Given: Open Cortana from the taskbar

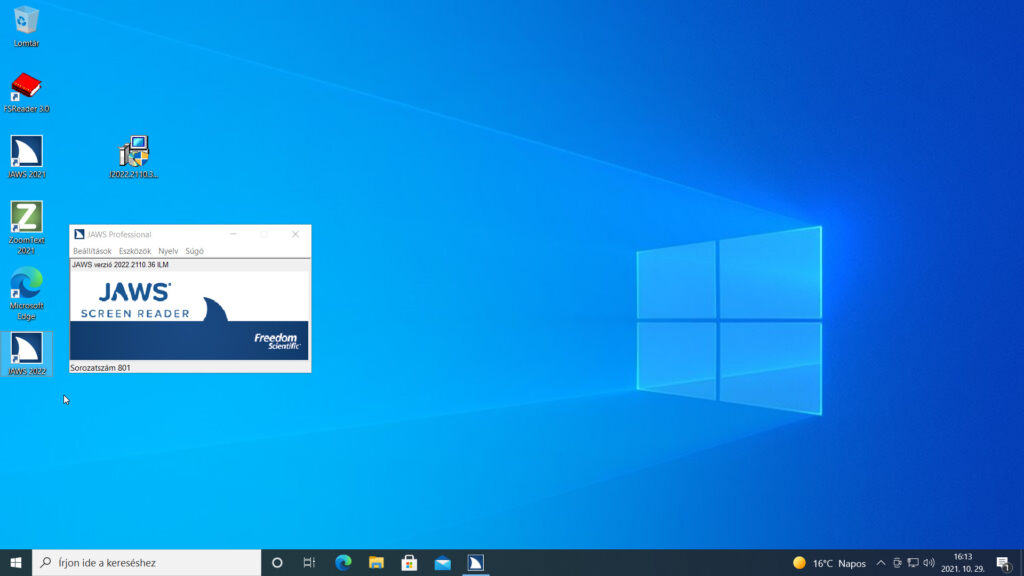Looking at the screenshot, I should (277, 562).
